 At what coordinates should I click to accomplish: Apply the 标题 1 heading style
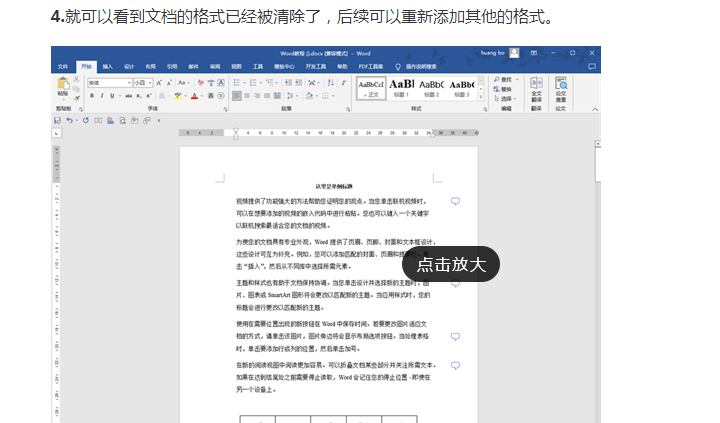click(x=401, y=88)
